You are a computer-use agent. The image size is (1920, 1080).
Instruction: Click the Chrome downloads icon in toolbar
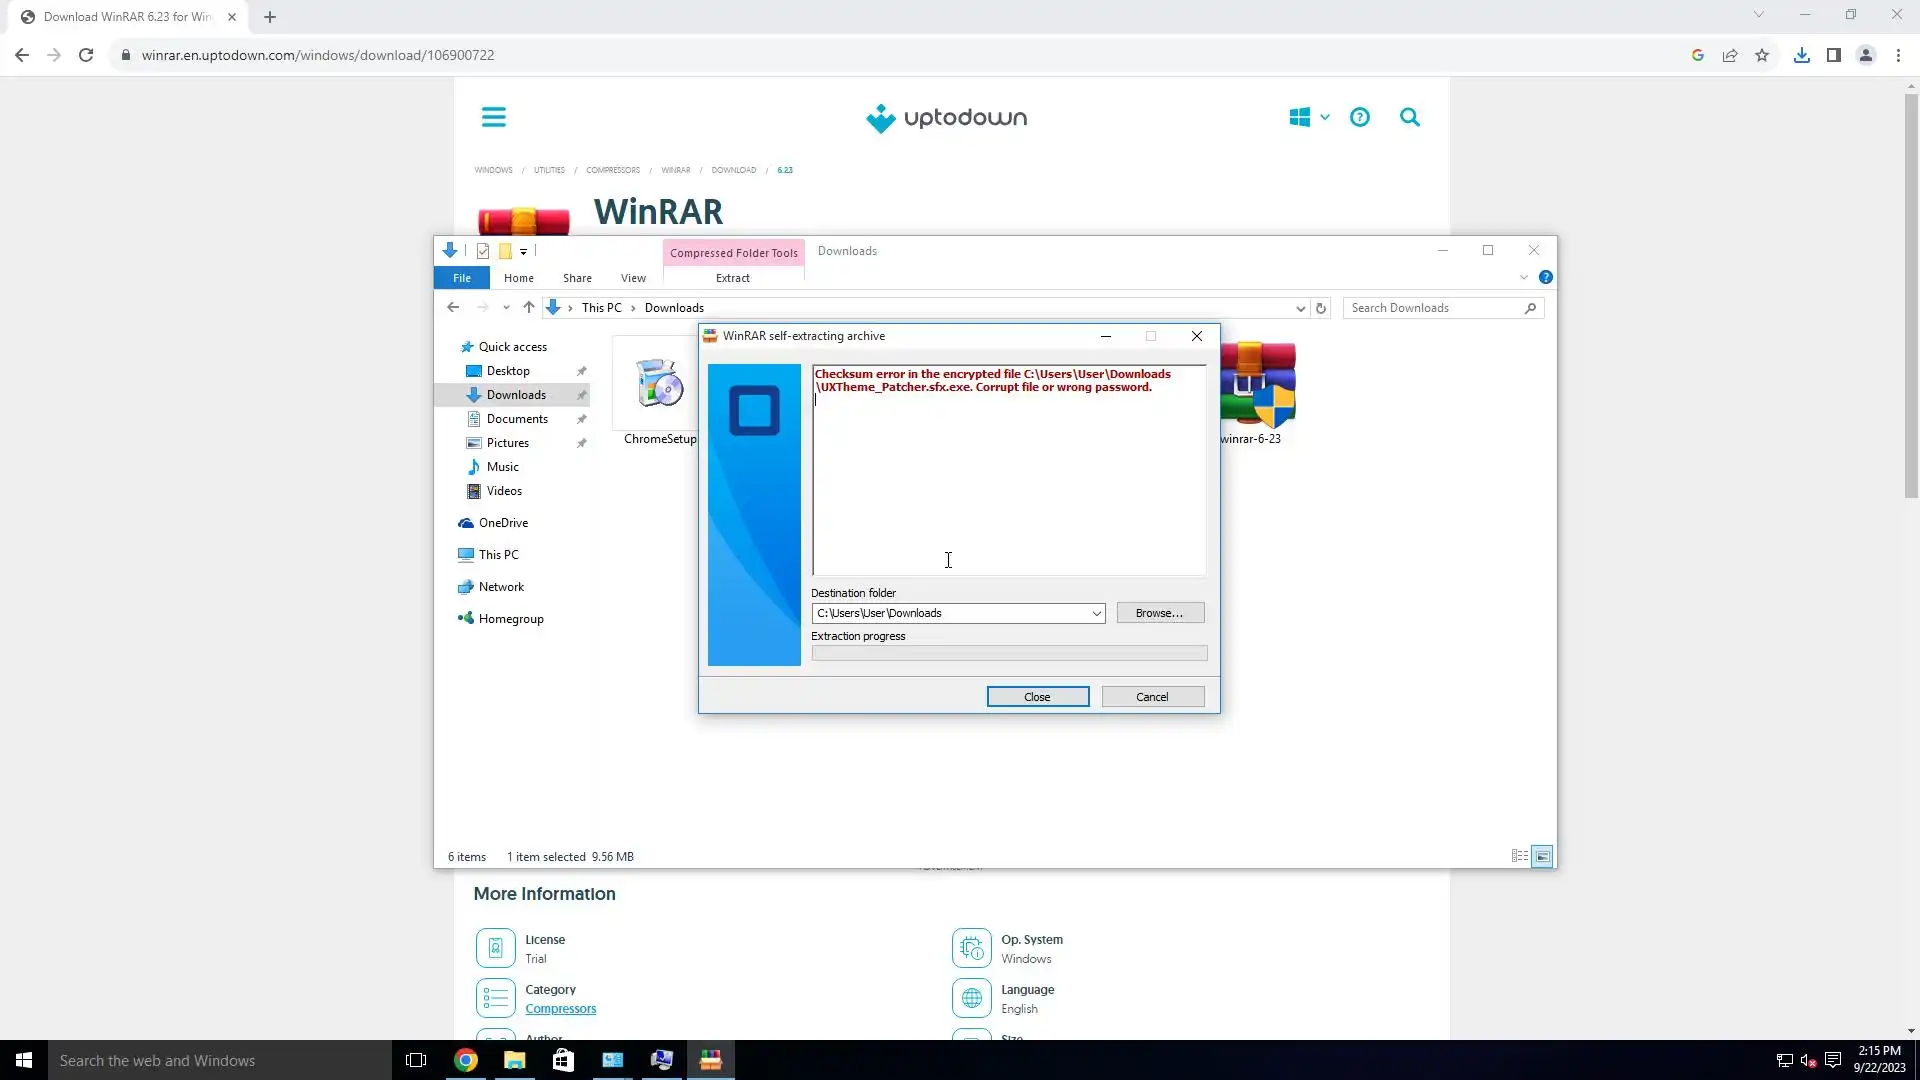(x=1801, y=56)
